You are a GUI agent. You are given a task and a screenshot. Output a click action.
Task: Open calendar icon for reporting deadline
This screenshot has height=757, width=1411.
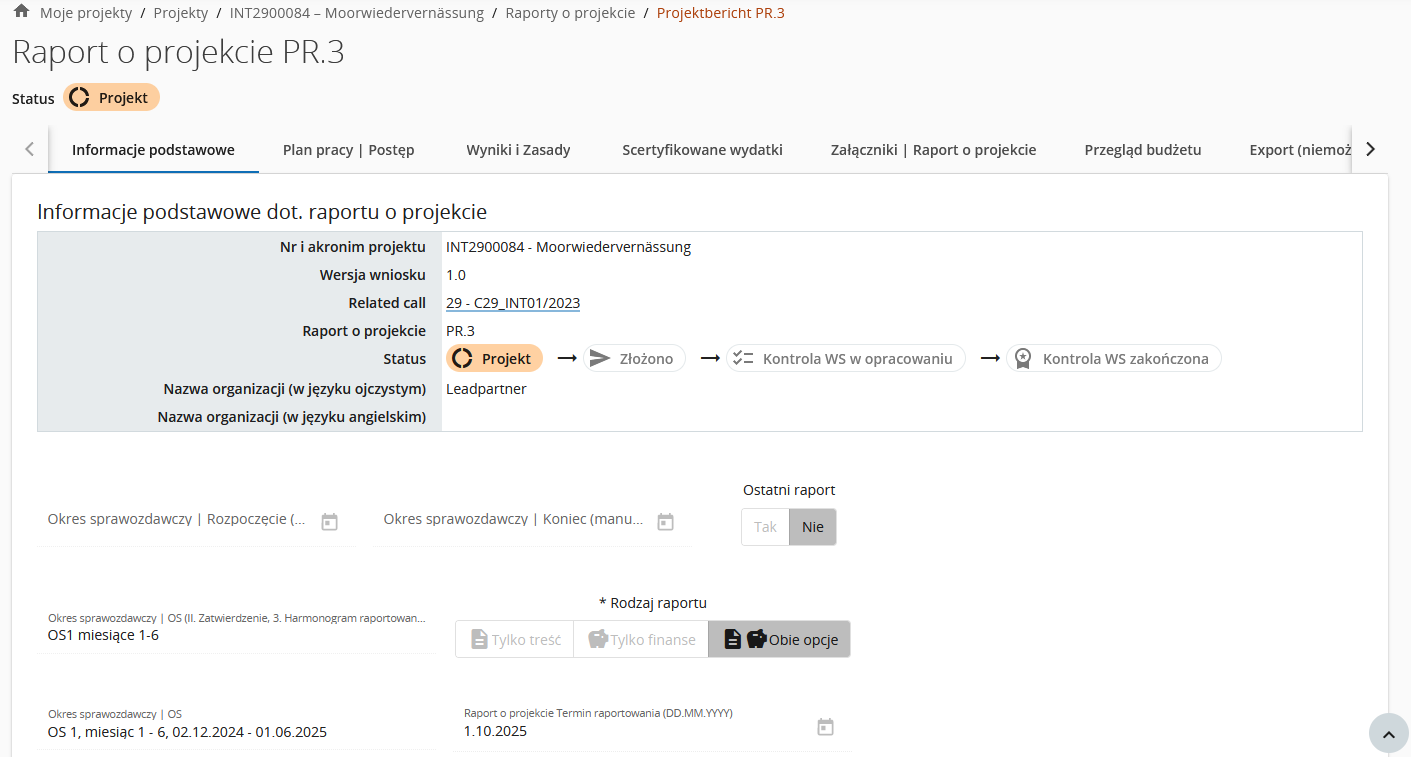coord(825,727)
